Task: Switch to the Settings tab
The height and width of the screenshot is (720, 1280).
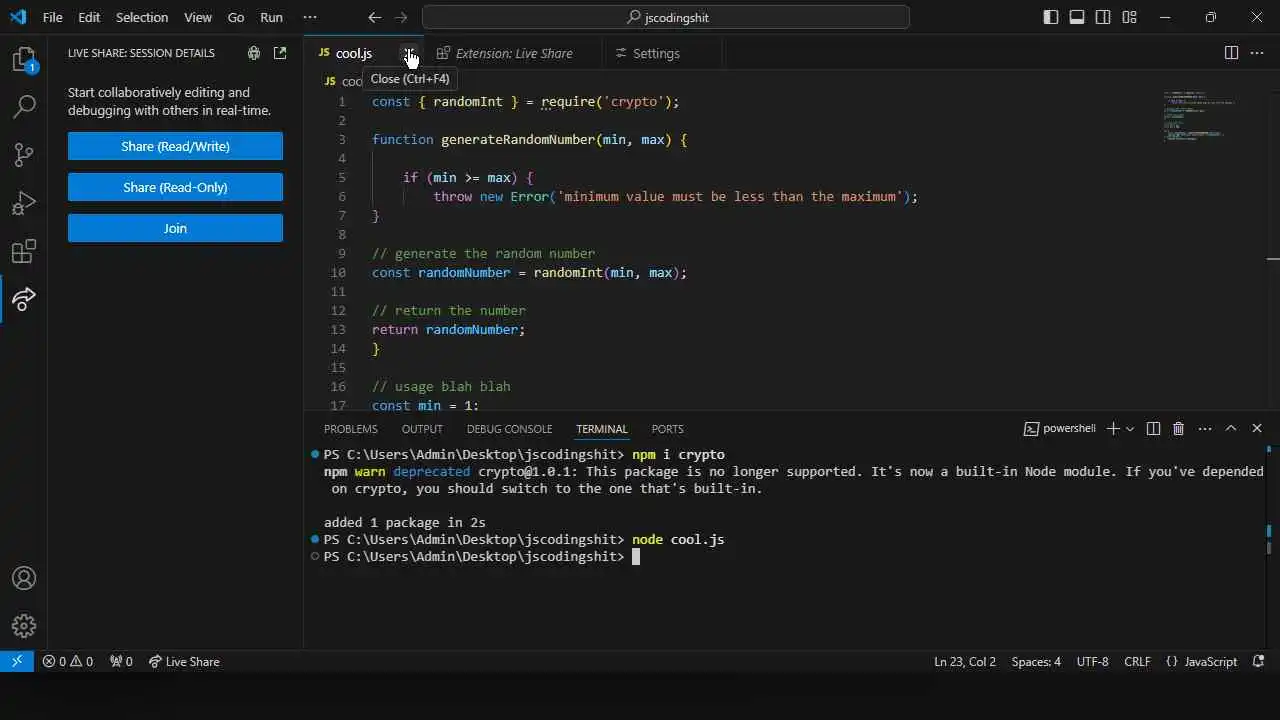Action: 656,53
